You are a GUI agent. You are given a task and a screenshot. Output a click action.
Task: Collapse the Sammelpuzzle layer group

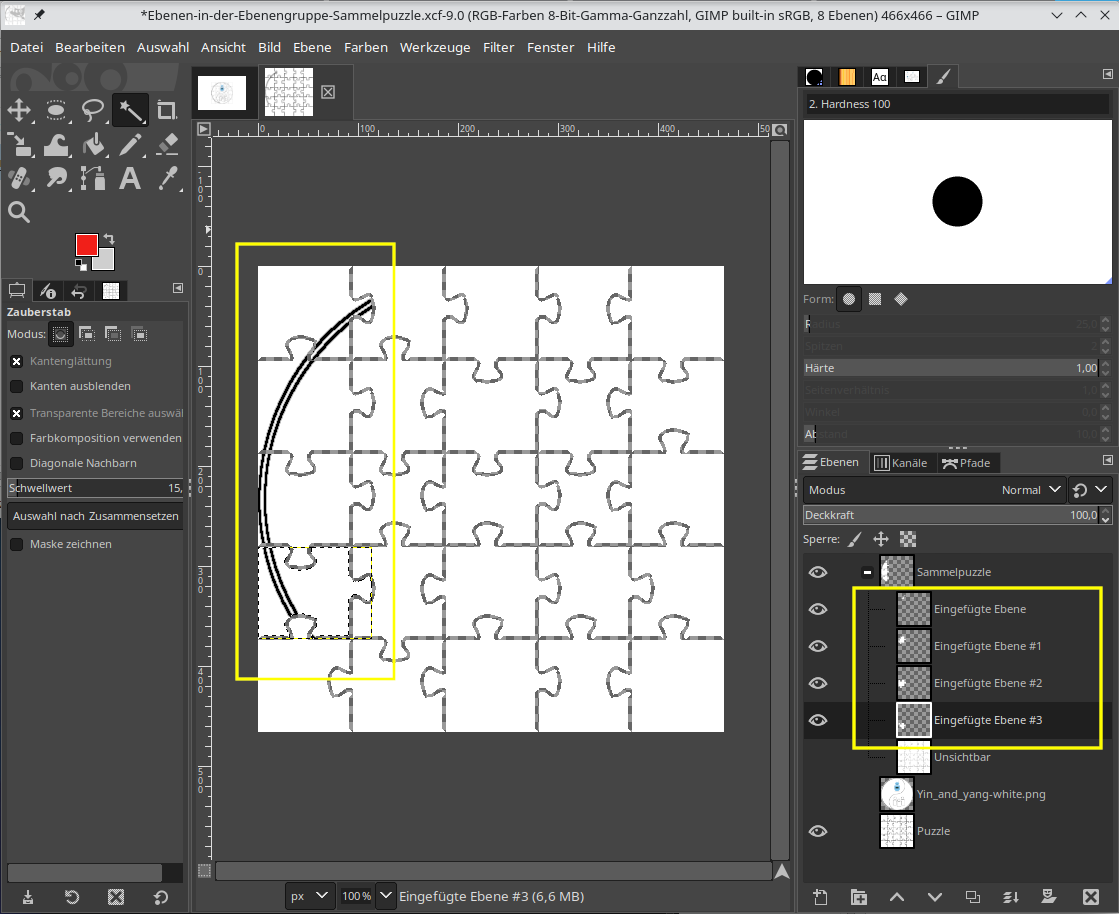click(x=867, y=572)
